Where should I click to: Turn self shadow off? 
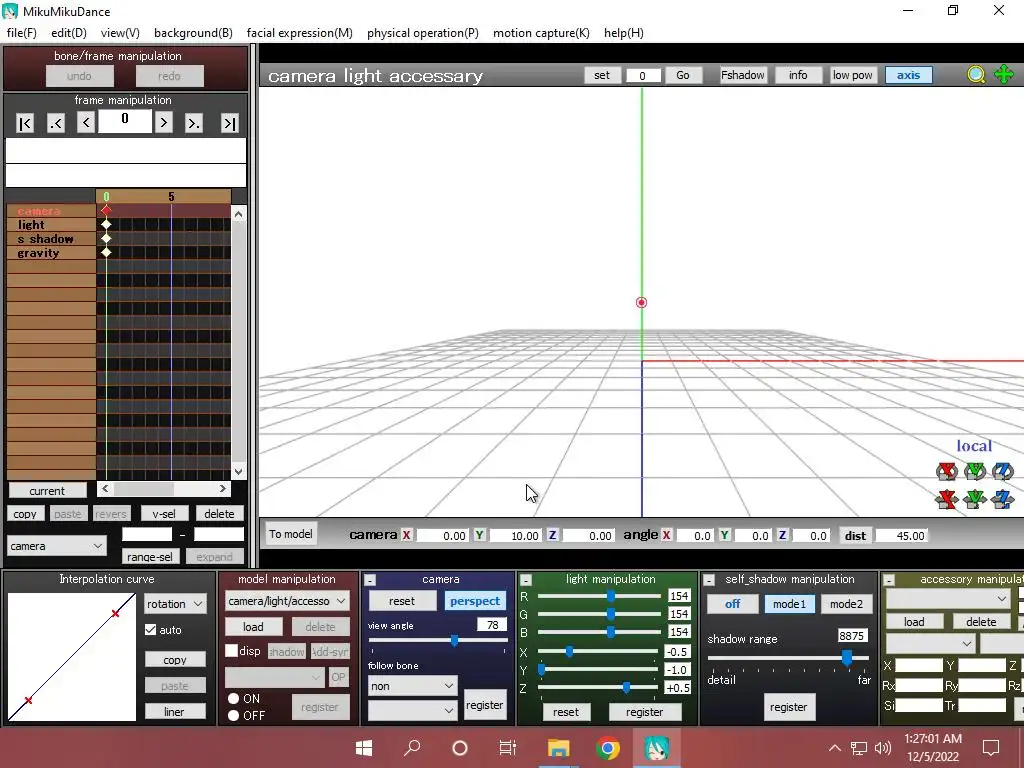click(x=733, y=604)
